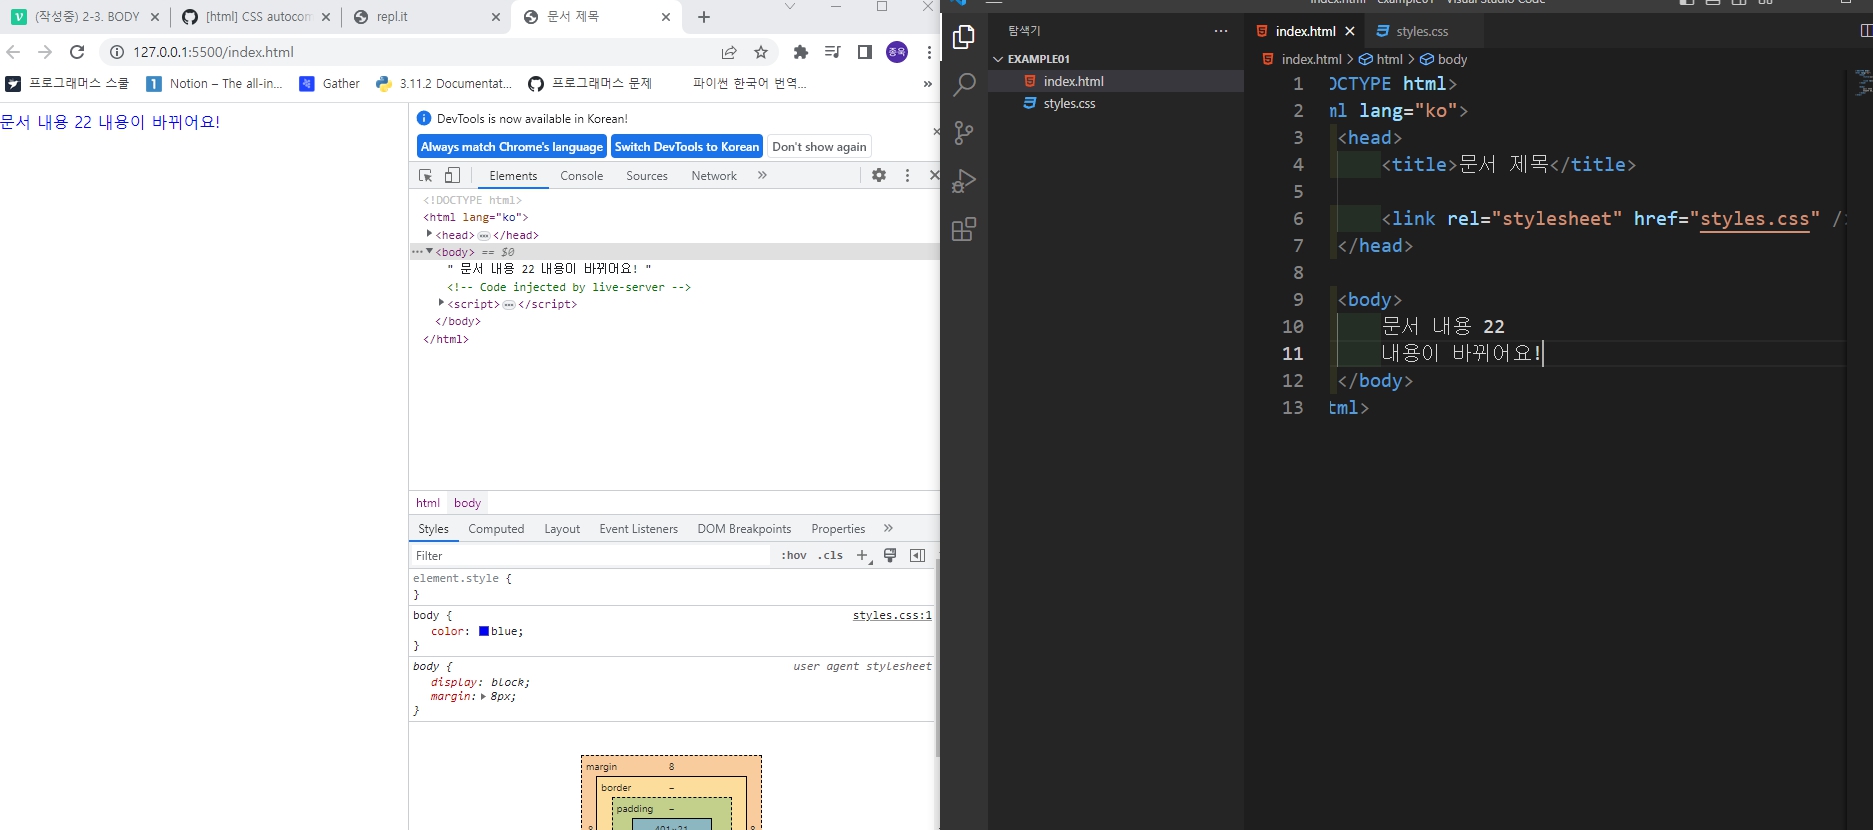Image resolution: width=1873 pixels, height=830 pixels.
Task: Click html in DevTools breadcrumb
Action: (x=428, y=503)
